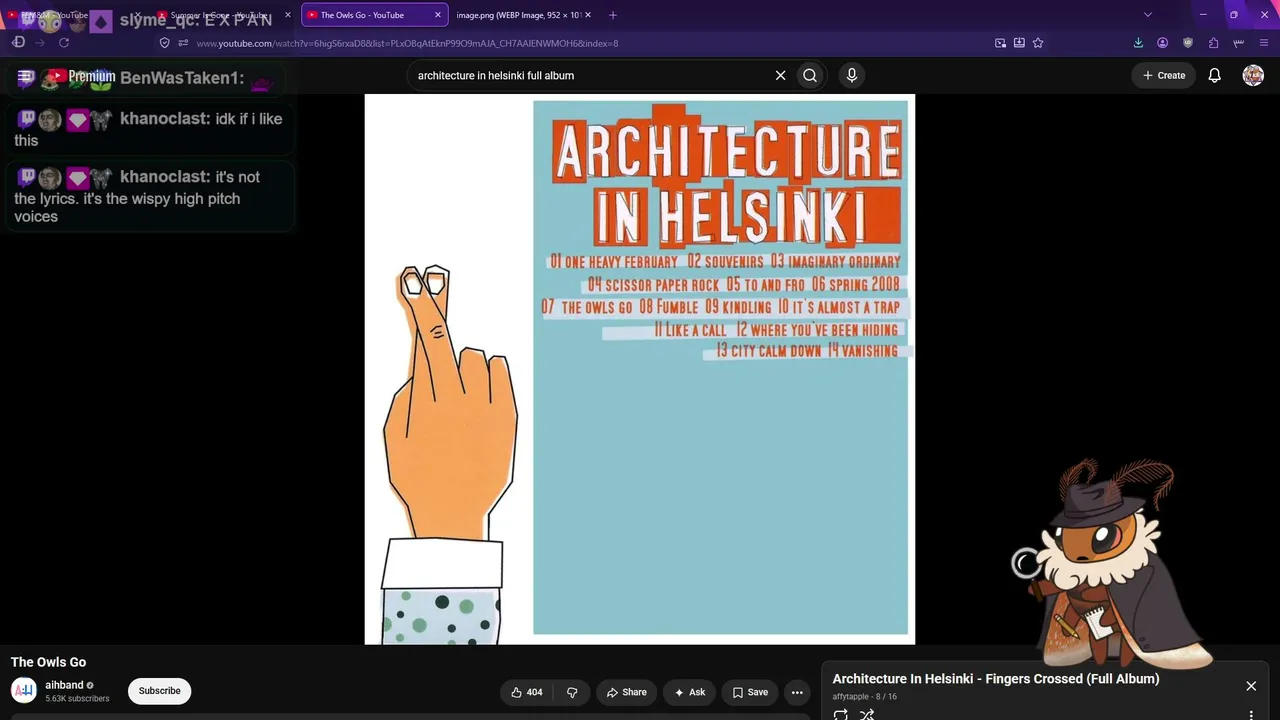The height and width of the screenshot is (720, 1280).
Task: Open the playlist options three-dot menu
Action: pyautogui.click(x=1251, y=714)
